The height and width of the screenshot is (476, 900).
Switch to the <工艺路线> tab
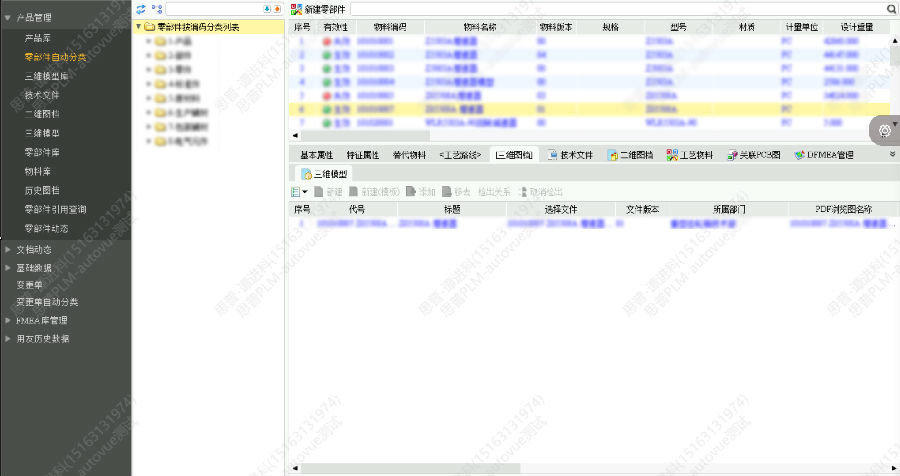(x=460, y=155)
